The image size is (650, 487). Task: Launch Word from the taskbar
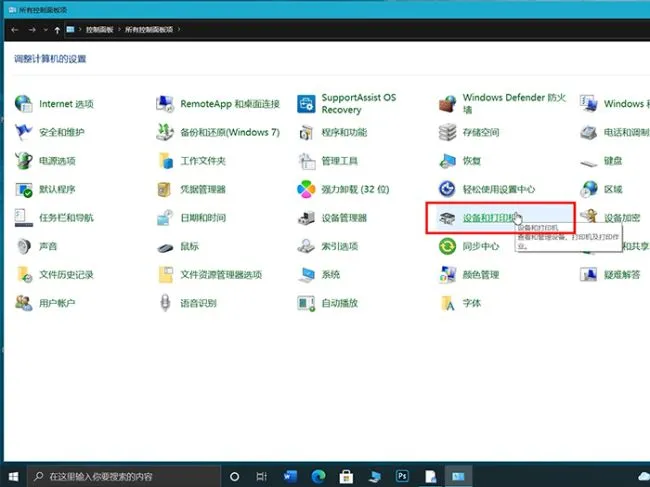[290, 477]
